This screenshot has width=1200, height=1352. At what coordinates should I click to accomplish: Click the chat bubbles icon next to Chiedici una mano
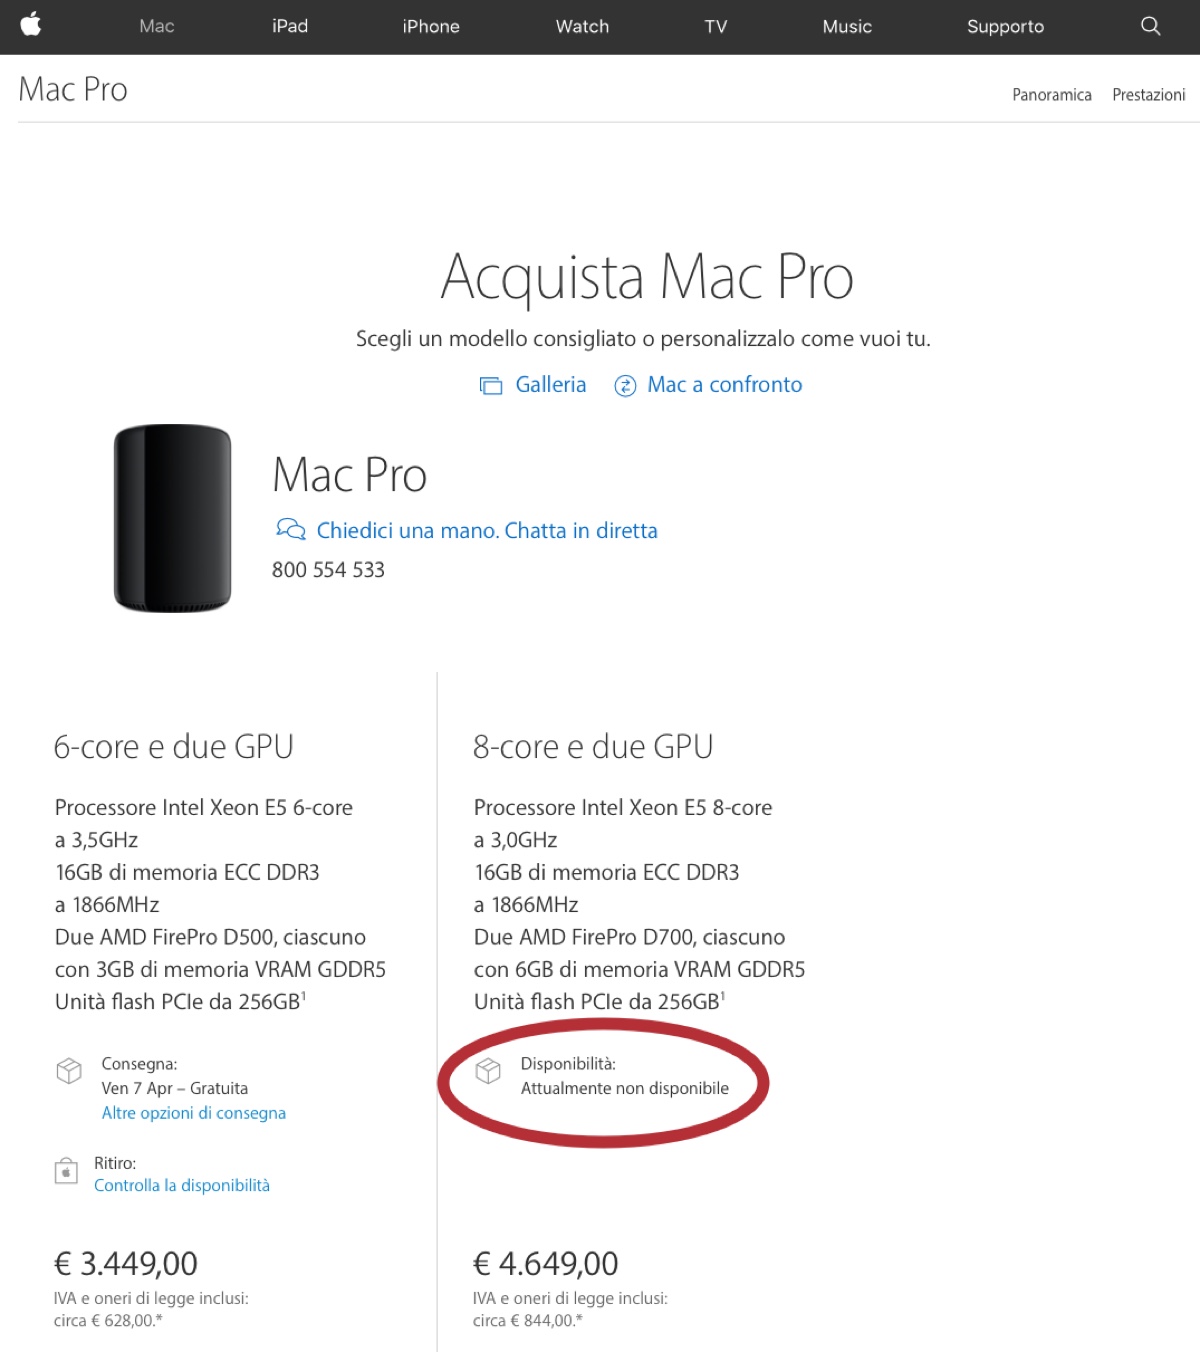(x=290, y=529)
